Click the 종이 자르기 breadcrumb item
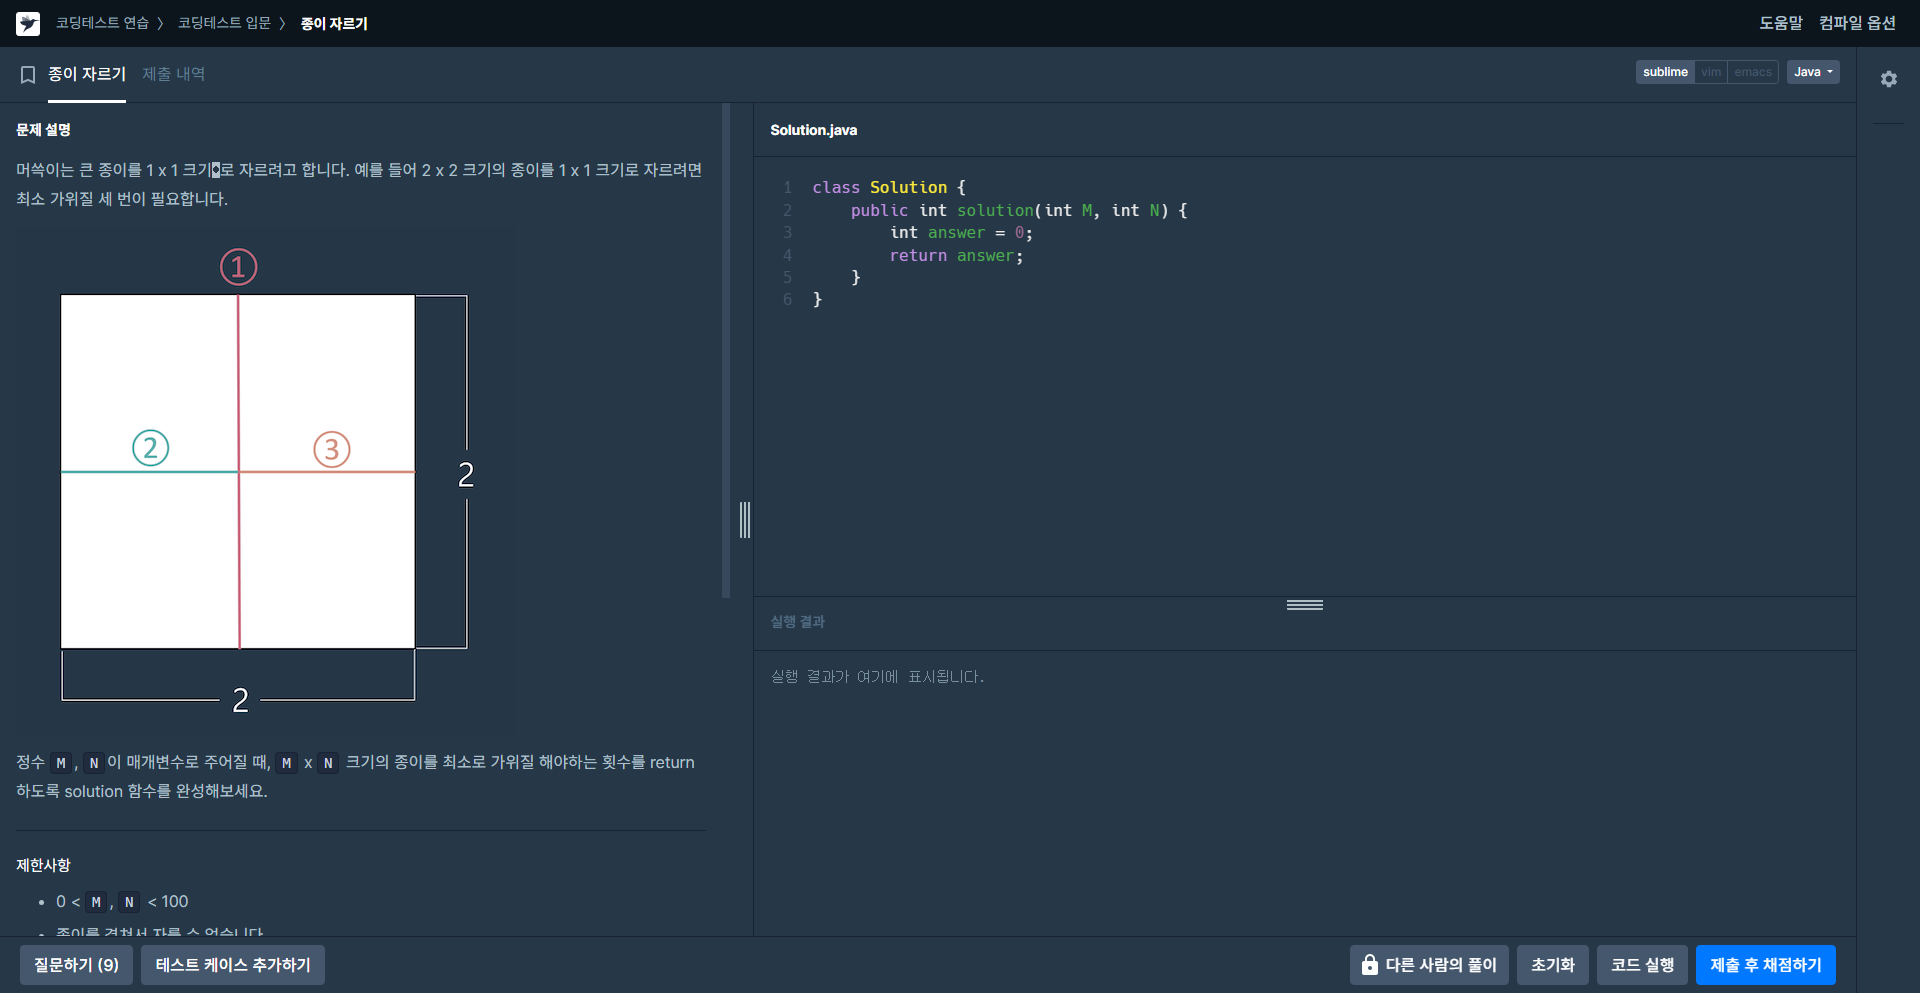This screenshot has height=993, width=1920. pos(334,23)
